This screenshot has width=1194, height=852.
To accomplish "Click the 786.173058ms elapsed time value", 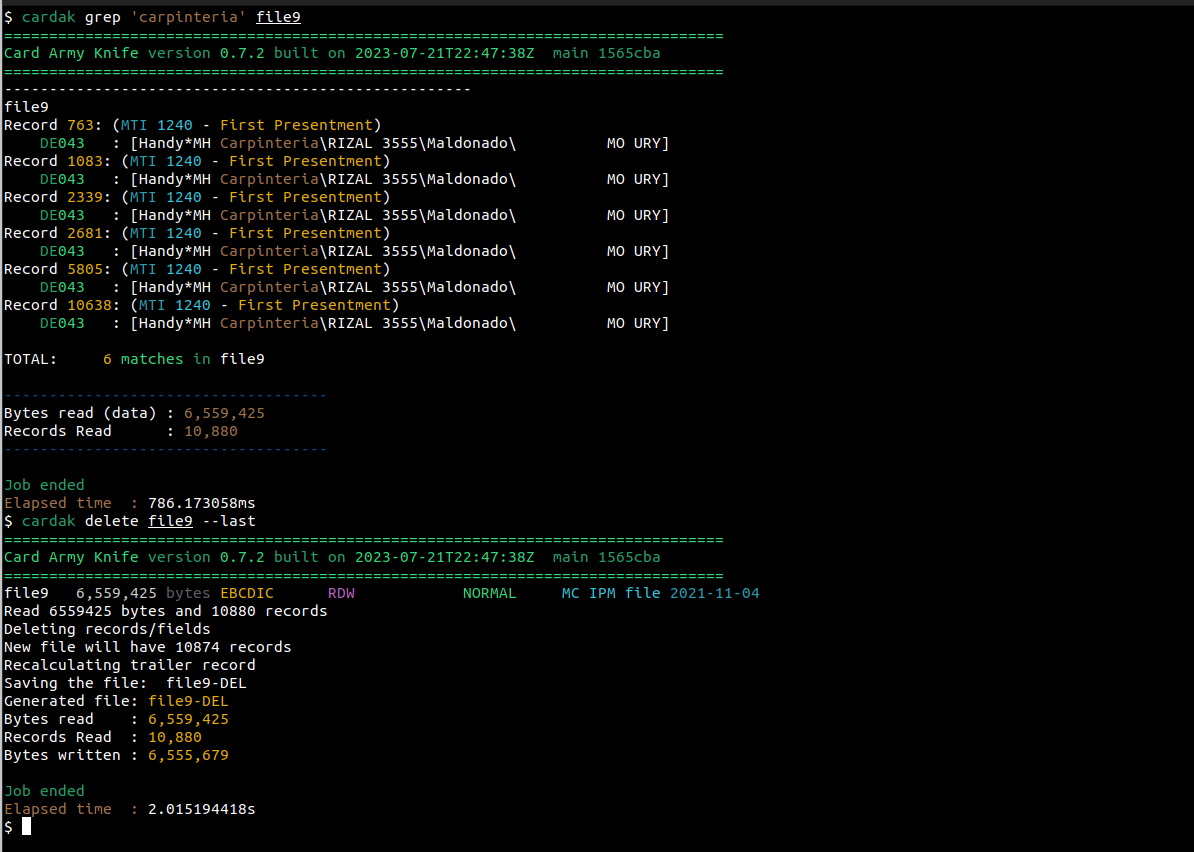I will tap(201, 503).
